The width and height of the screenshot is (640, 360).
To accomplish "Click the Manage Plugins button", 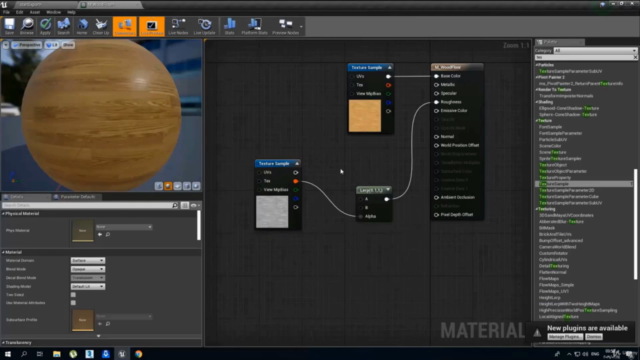I will (x=565, y=337).
